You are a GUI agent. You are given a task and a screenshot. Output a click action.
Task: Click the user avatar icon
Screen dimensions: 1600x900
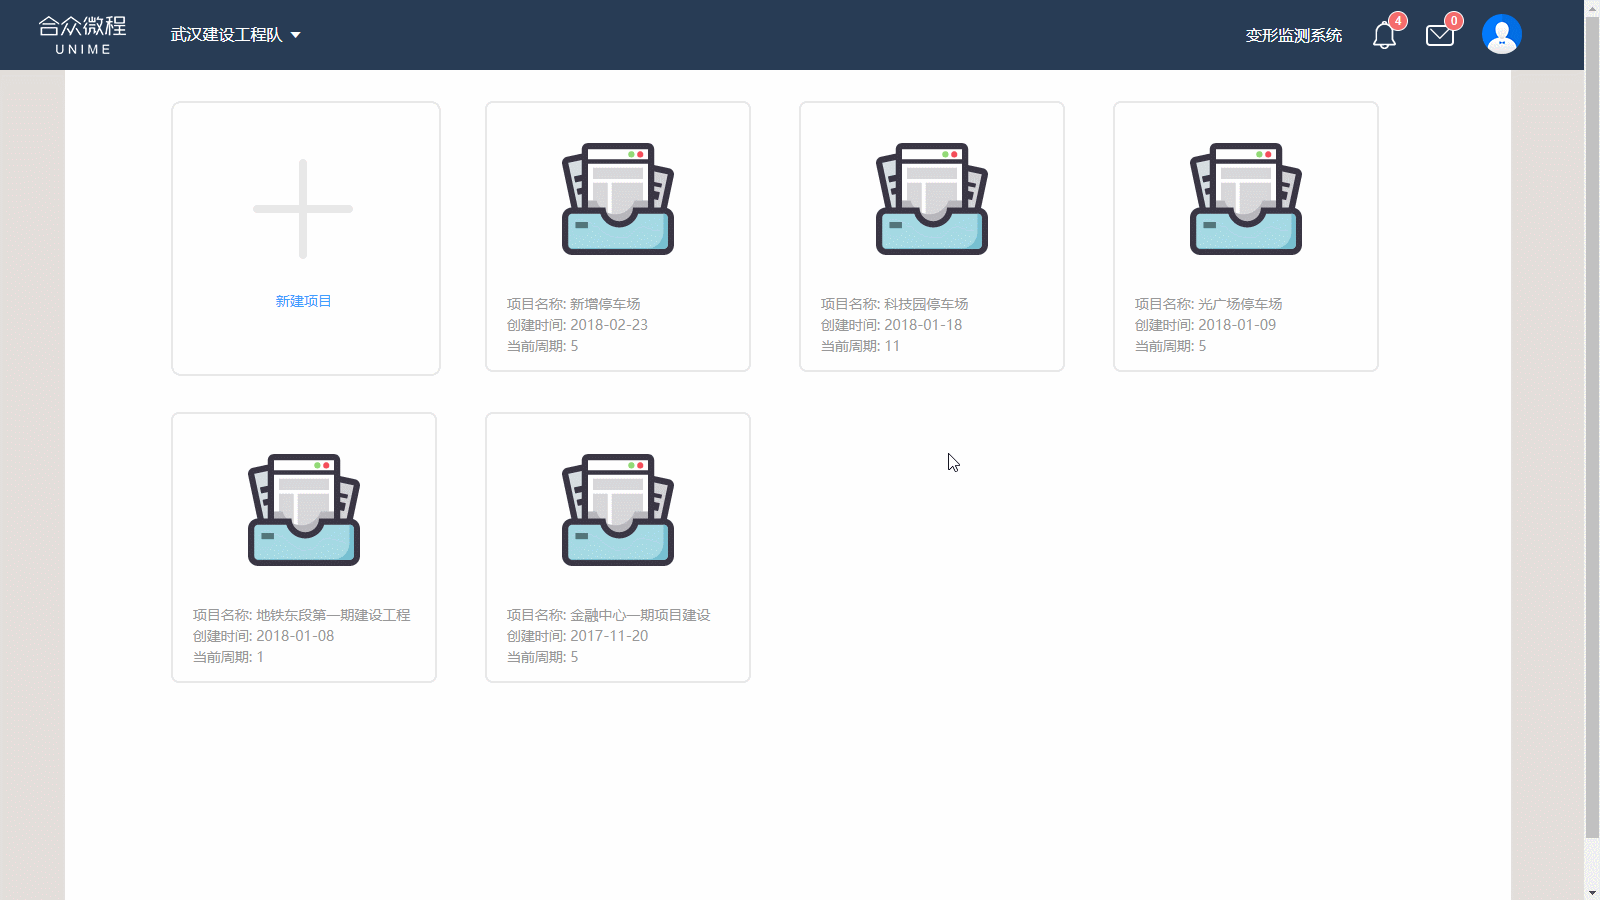point(1501,35)
